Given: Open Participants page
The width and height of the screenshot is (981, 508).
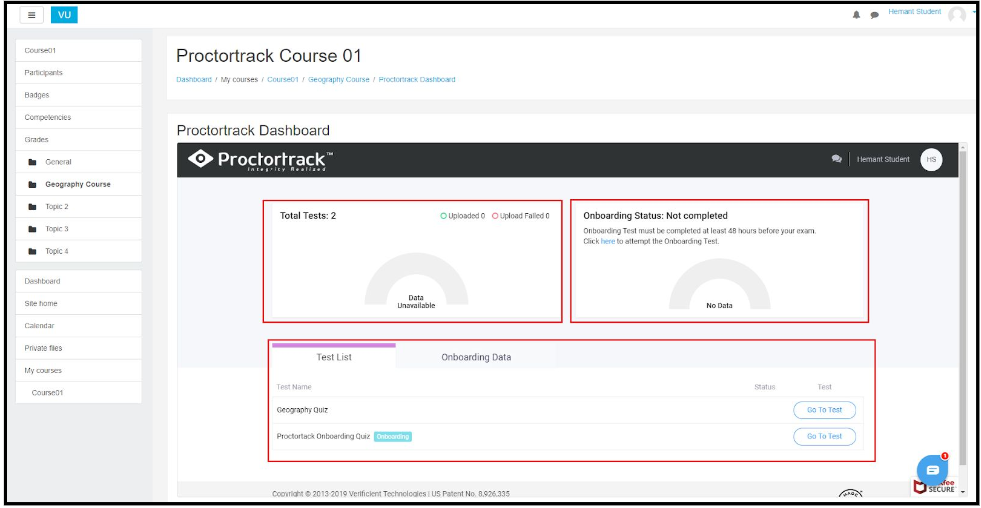Looking at the screenshot, I should point(78,73).
